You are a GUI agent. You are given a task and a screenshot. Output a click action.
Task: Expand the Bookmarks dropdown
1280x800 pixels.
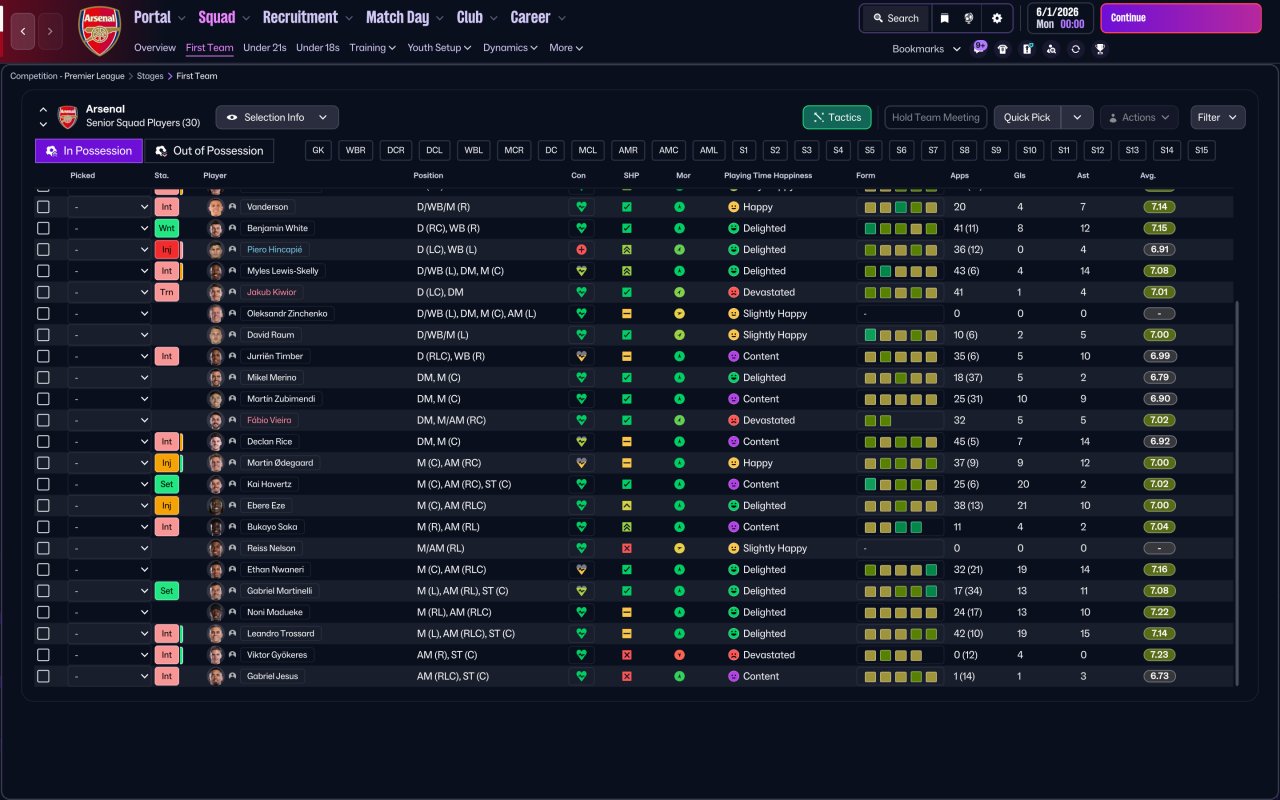click(x=926, y=49)
